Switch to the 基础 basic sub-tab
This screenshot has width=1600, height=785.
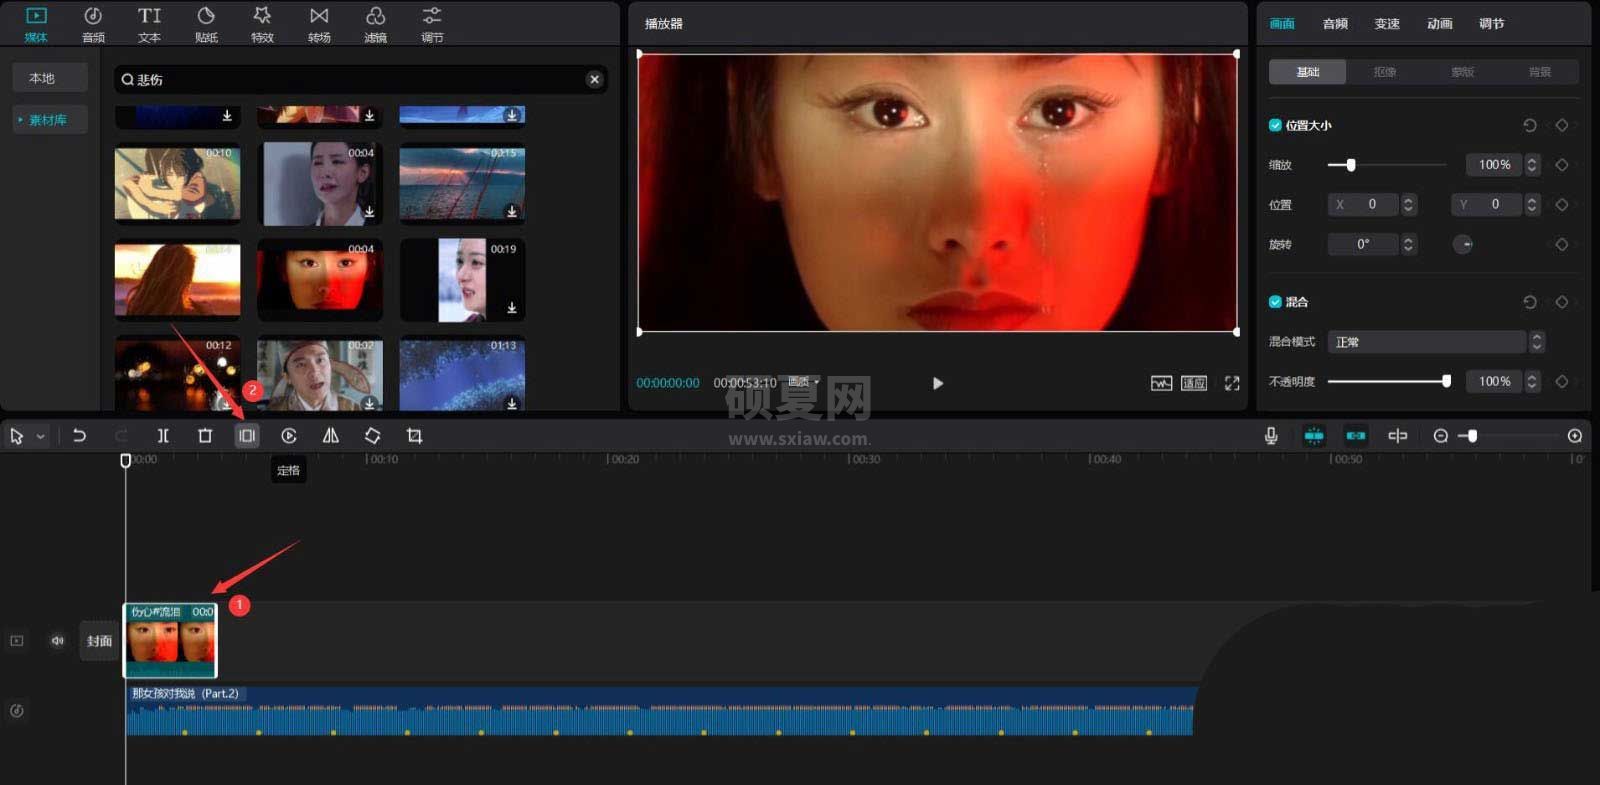click(1308, 72)
